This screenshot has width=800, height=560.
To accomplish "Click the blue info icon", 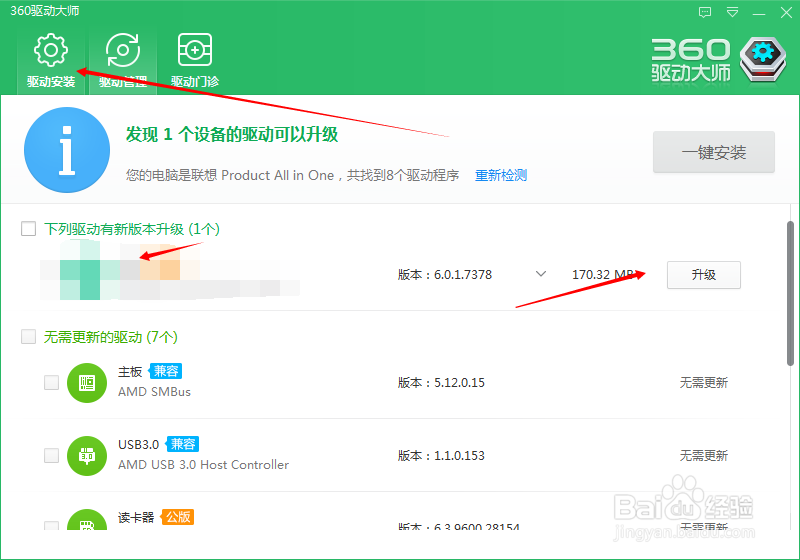I will tap(67, 150).
